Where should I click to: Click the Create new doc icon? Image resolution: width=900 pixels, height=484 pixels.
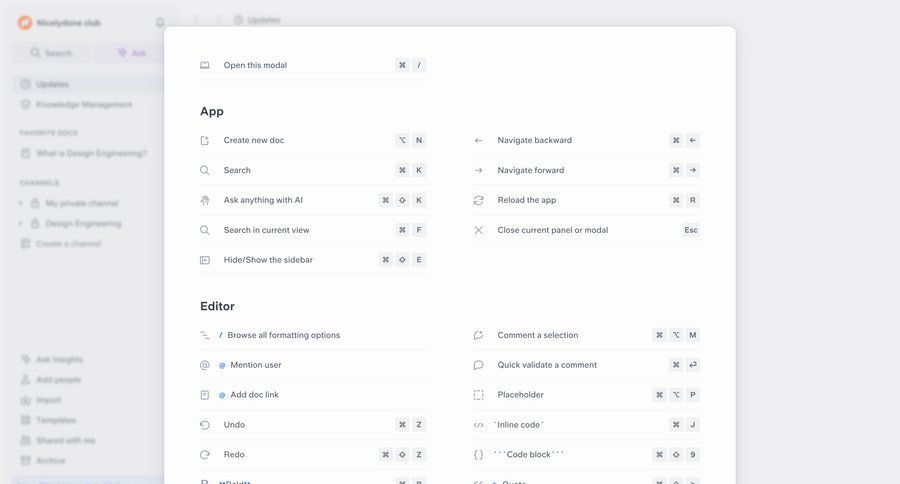coord(205,141)
